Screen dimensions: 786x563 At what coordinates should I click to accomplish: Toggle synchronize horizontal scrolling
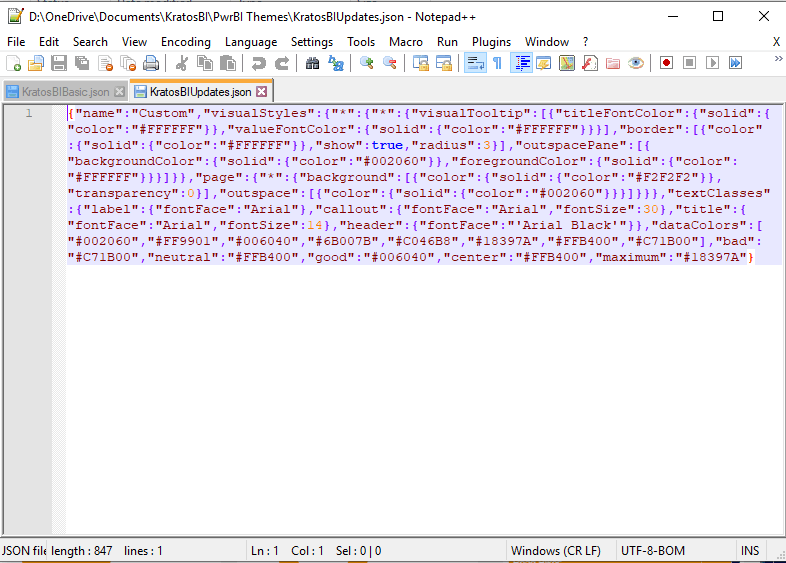tap(444, 63)
